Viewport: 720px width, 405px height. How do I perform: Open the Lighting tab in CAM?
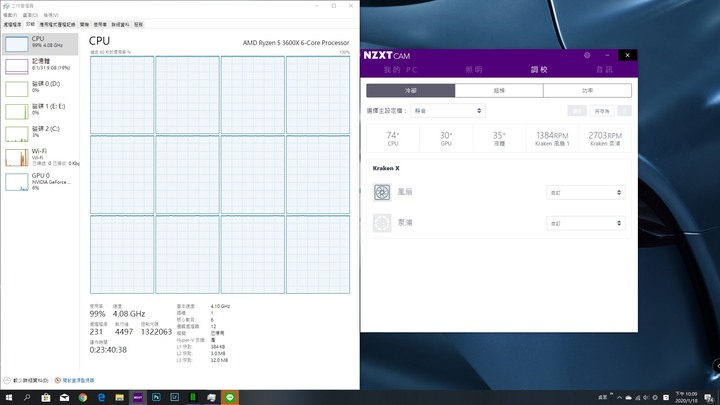click(474, 70)
